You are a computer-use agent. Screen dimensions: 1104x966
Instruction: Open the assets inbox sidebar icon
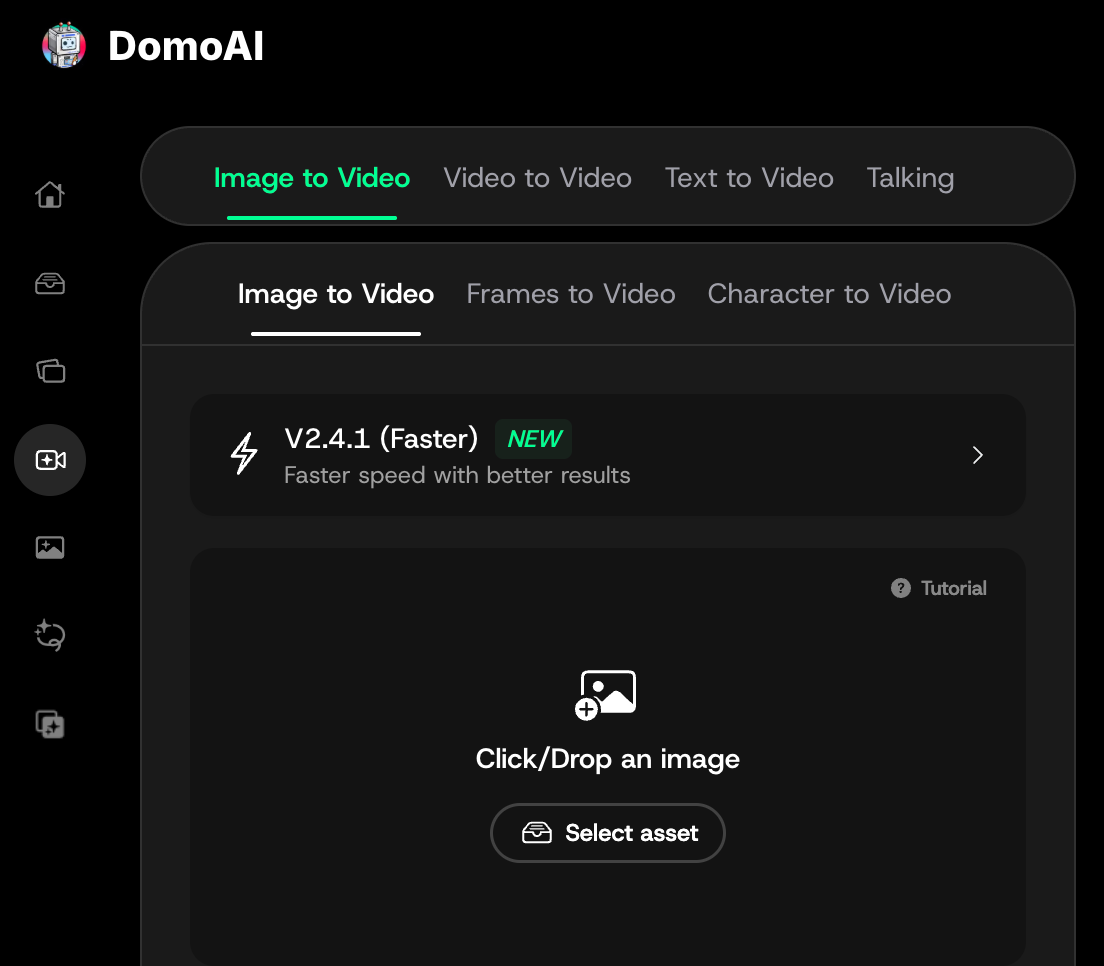point(50,284)
